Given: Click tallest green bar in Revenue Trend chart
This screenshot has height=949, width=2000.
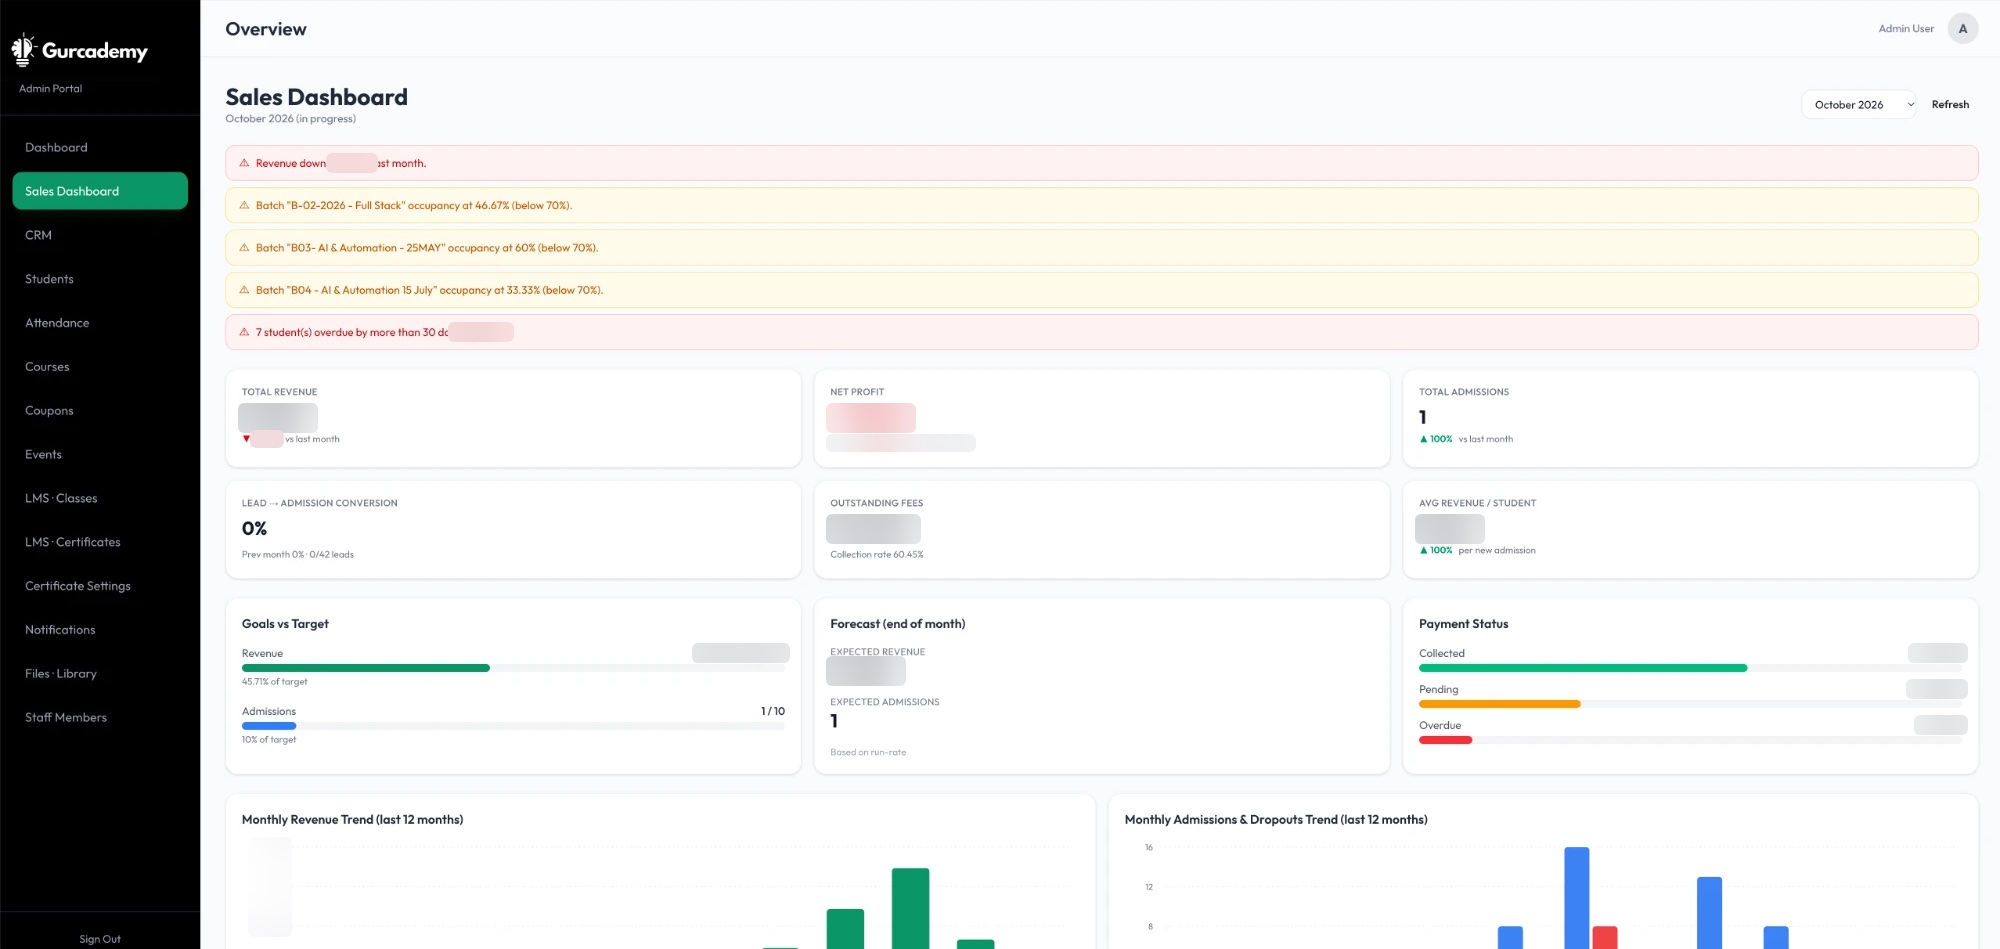Looking at the screenshot, I should click(x=910, y=908).
